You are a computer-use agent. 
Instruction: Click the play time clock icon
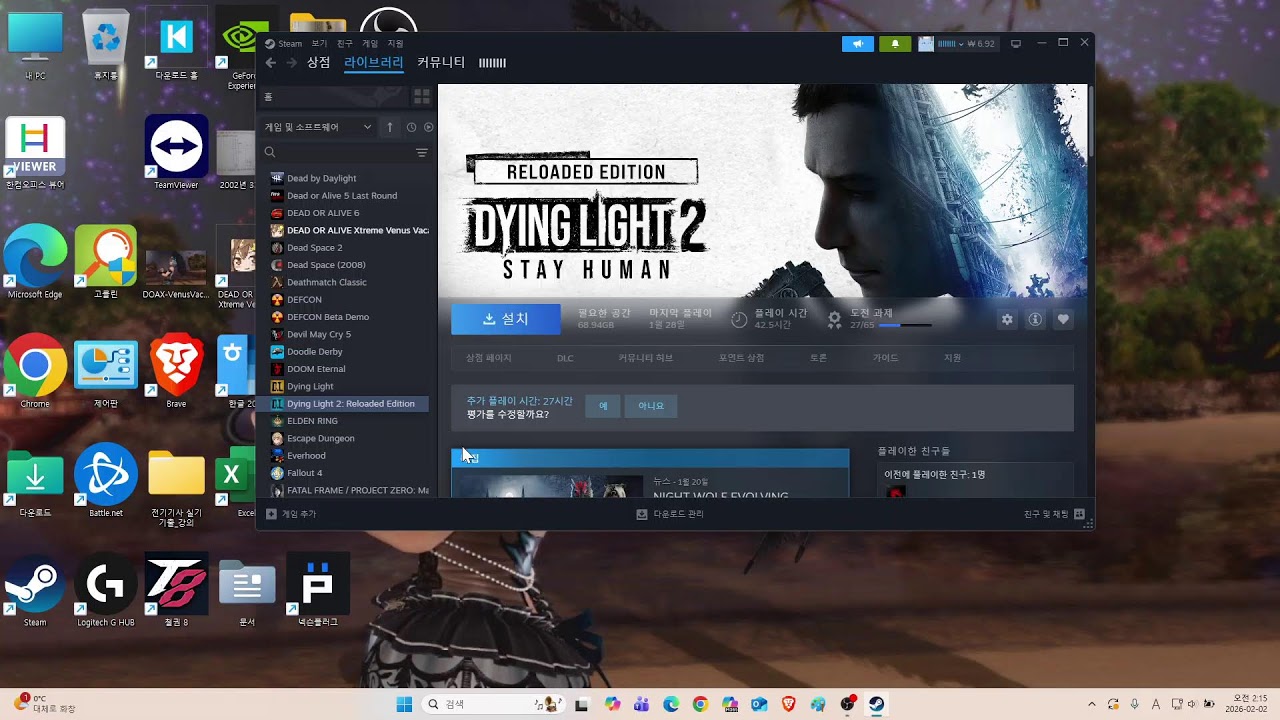coord(739,319)
